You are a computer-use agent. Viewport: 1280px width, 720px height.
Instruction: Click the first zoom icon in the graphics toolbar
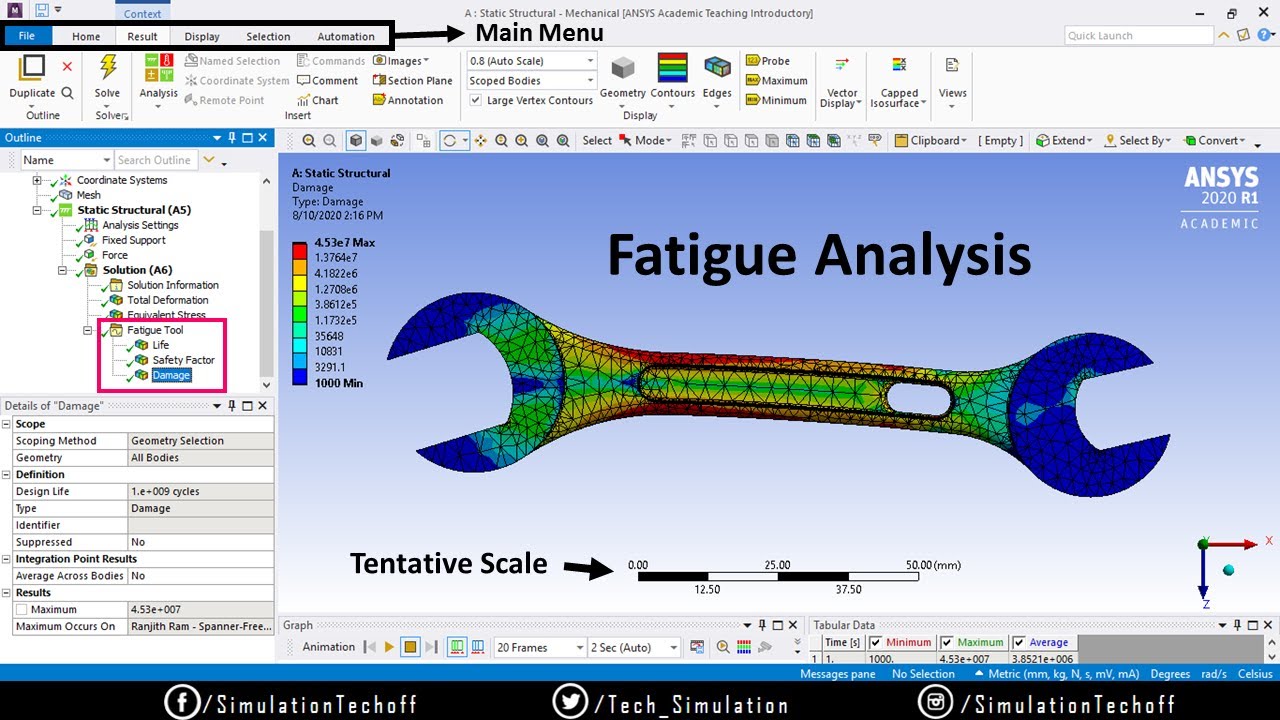click(309, 141)
